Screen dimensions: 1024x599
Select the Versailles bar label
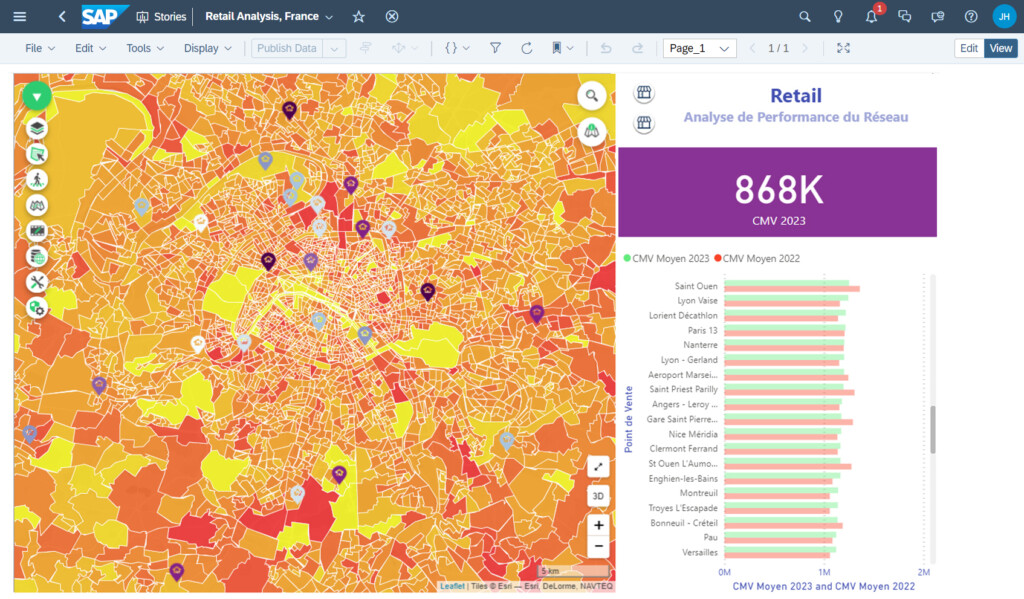coord(700,553)
